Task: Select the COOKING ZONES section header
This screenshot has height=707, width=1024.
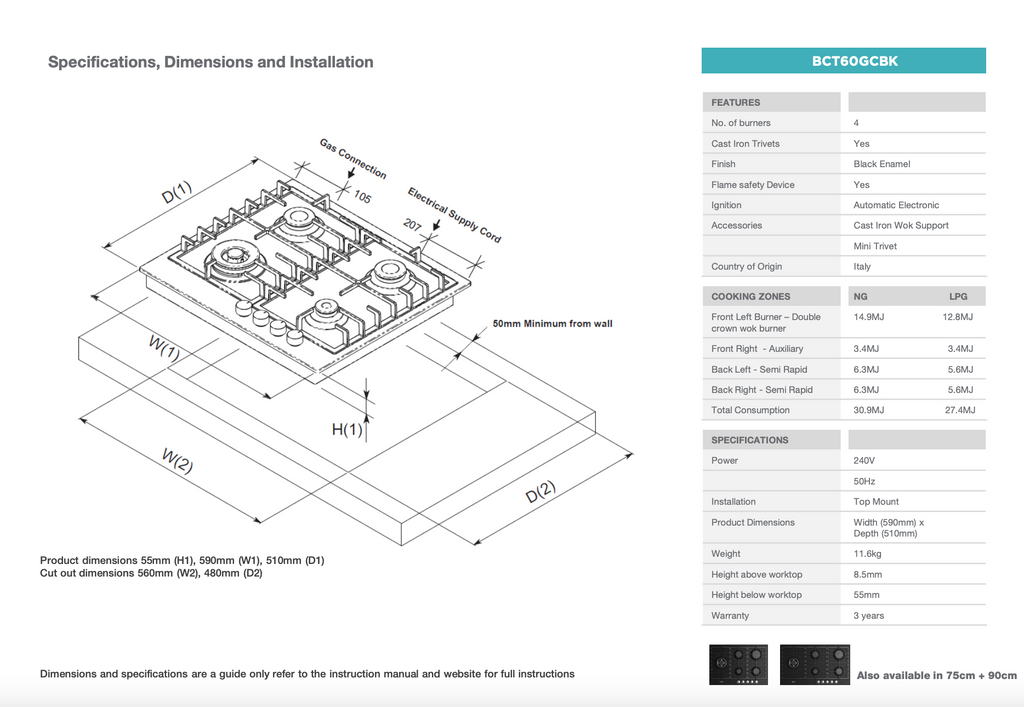Action: click(x=751, y=296)
